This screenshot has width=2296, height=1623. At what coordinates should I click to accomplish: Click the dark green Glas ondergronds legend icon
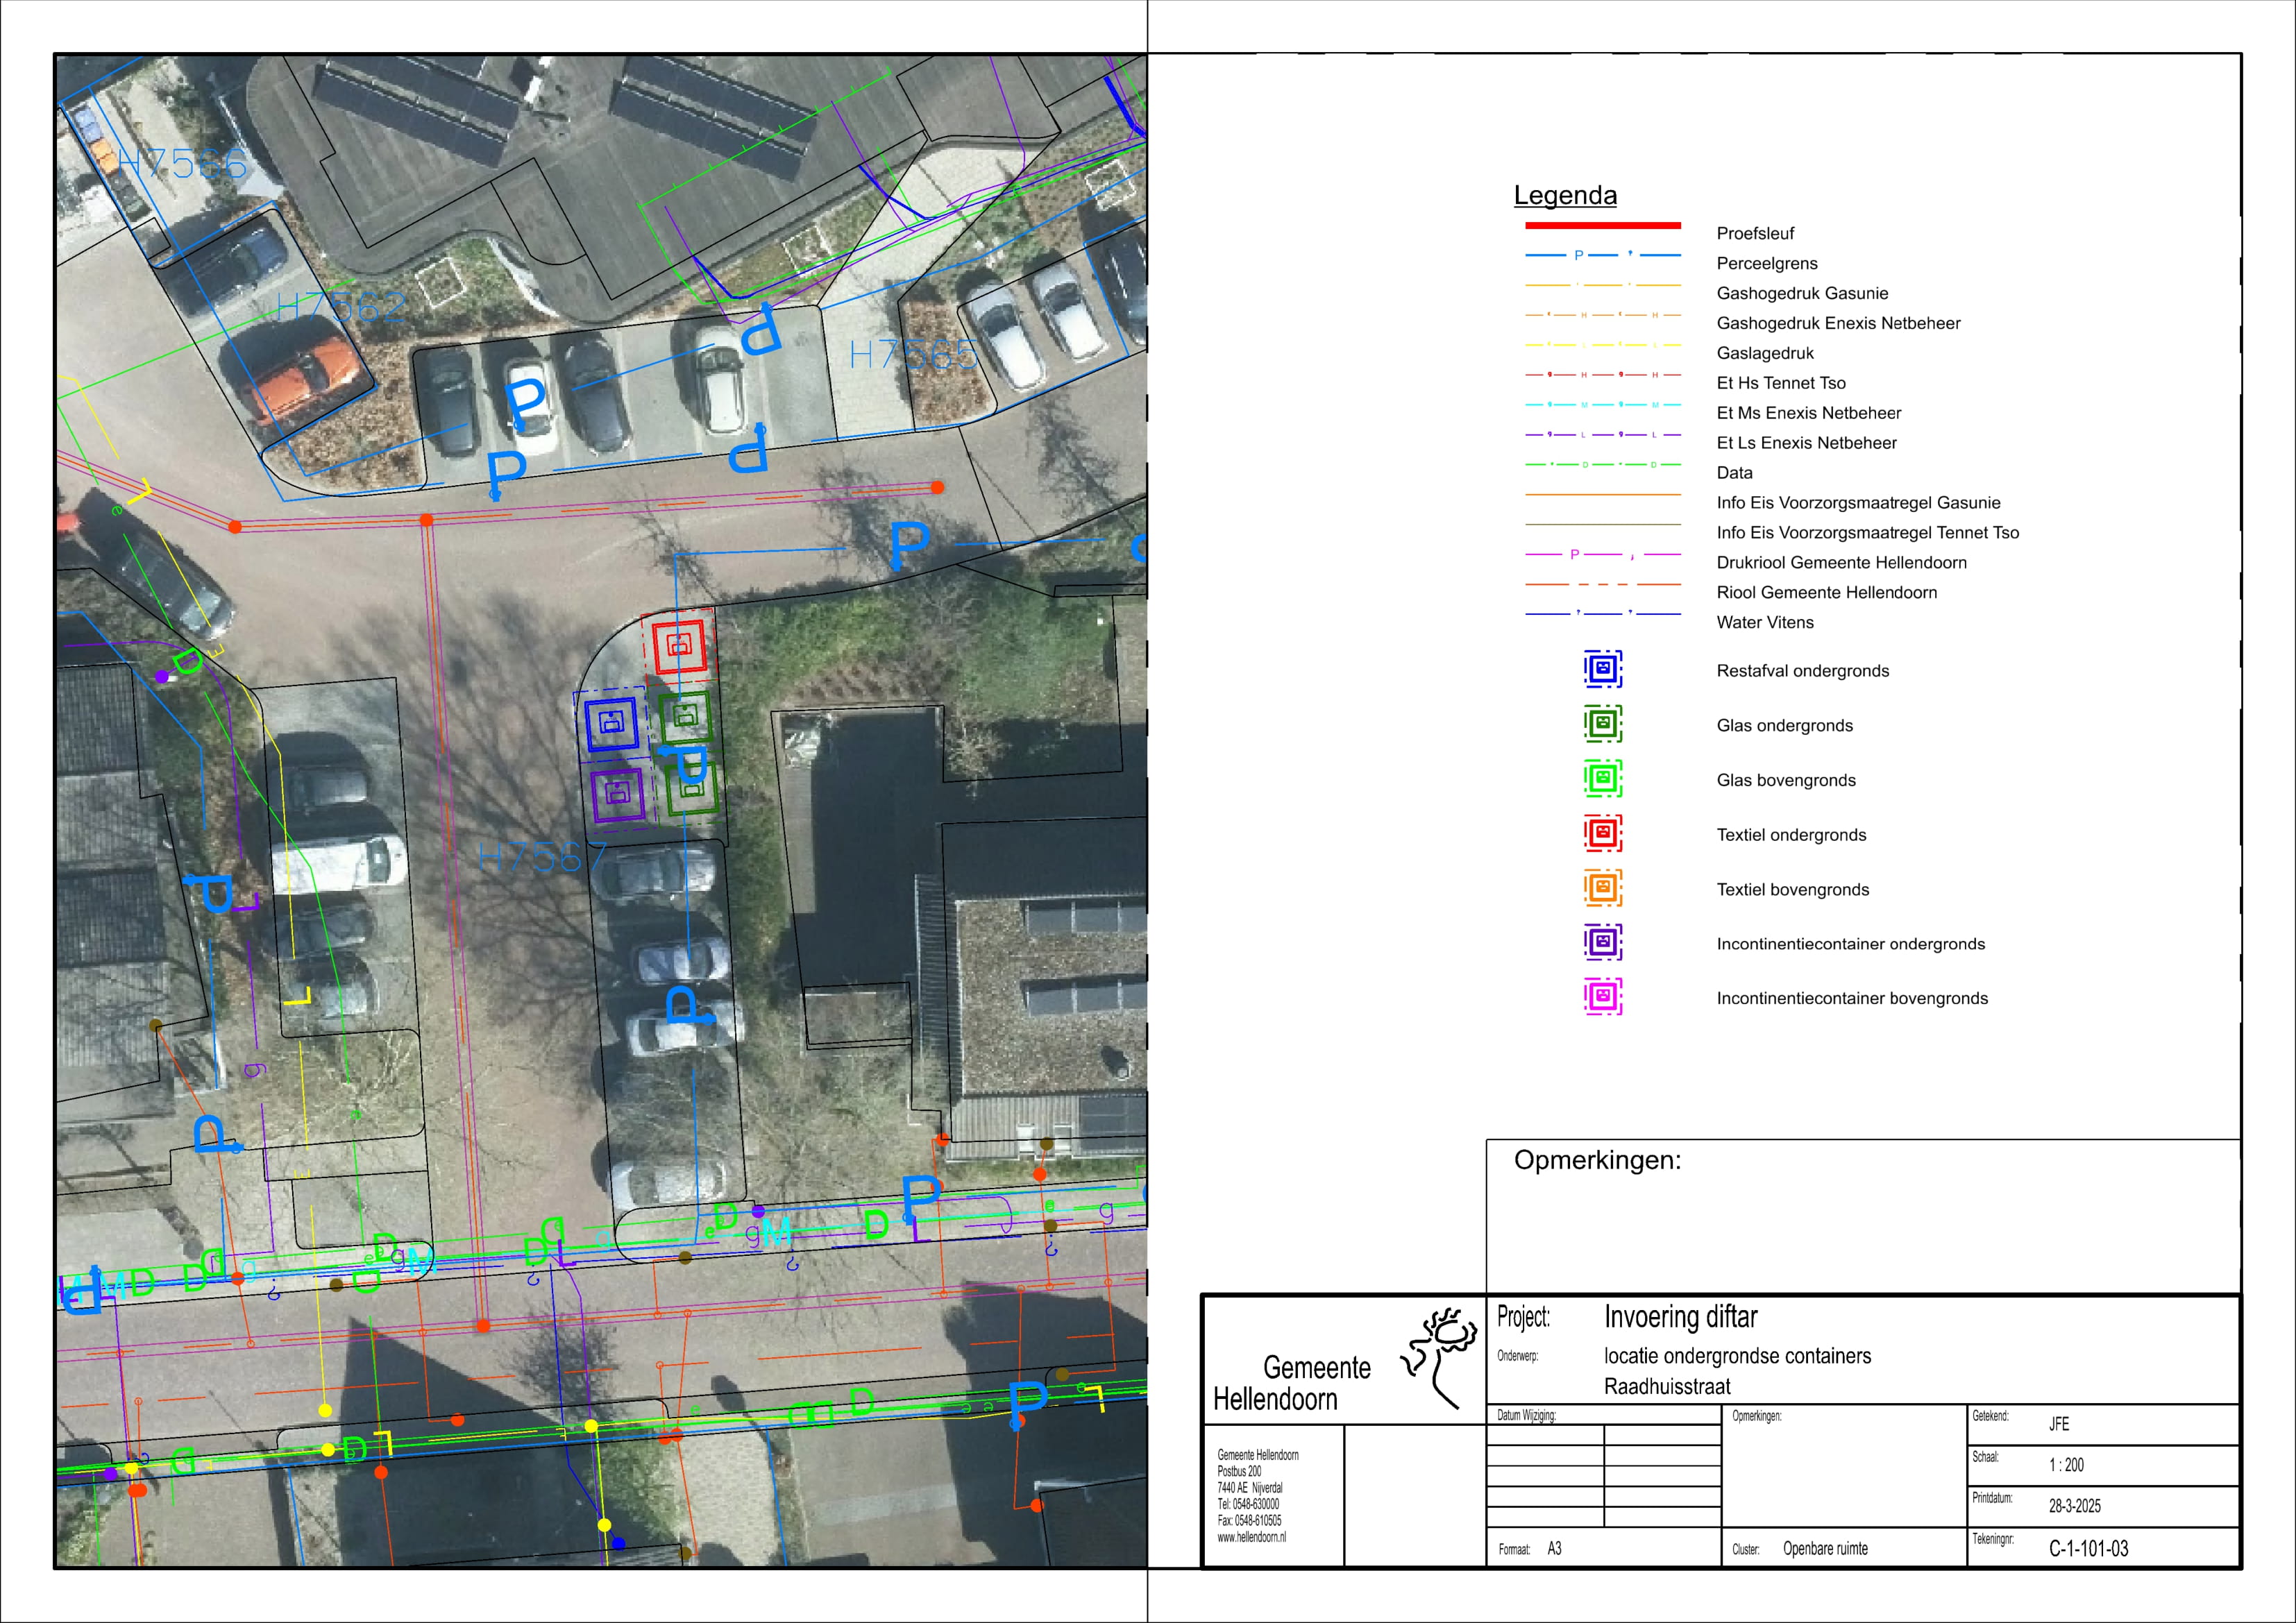(x=1602, y=724)
